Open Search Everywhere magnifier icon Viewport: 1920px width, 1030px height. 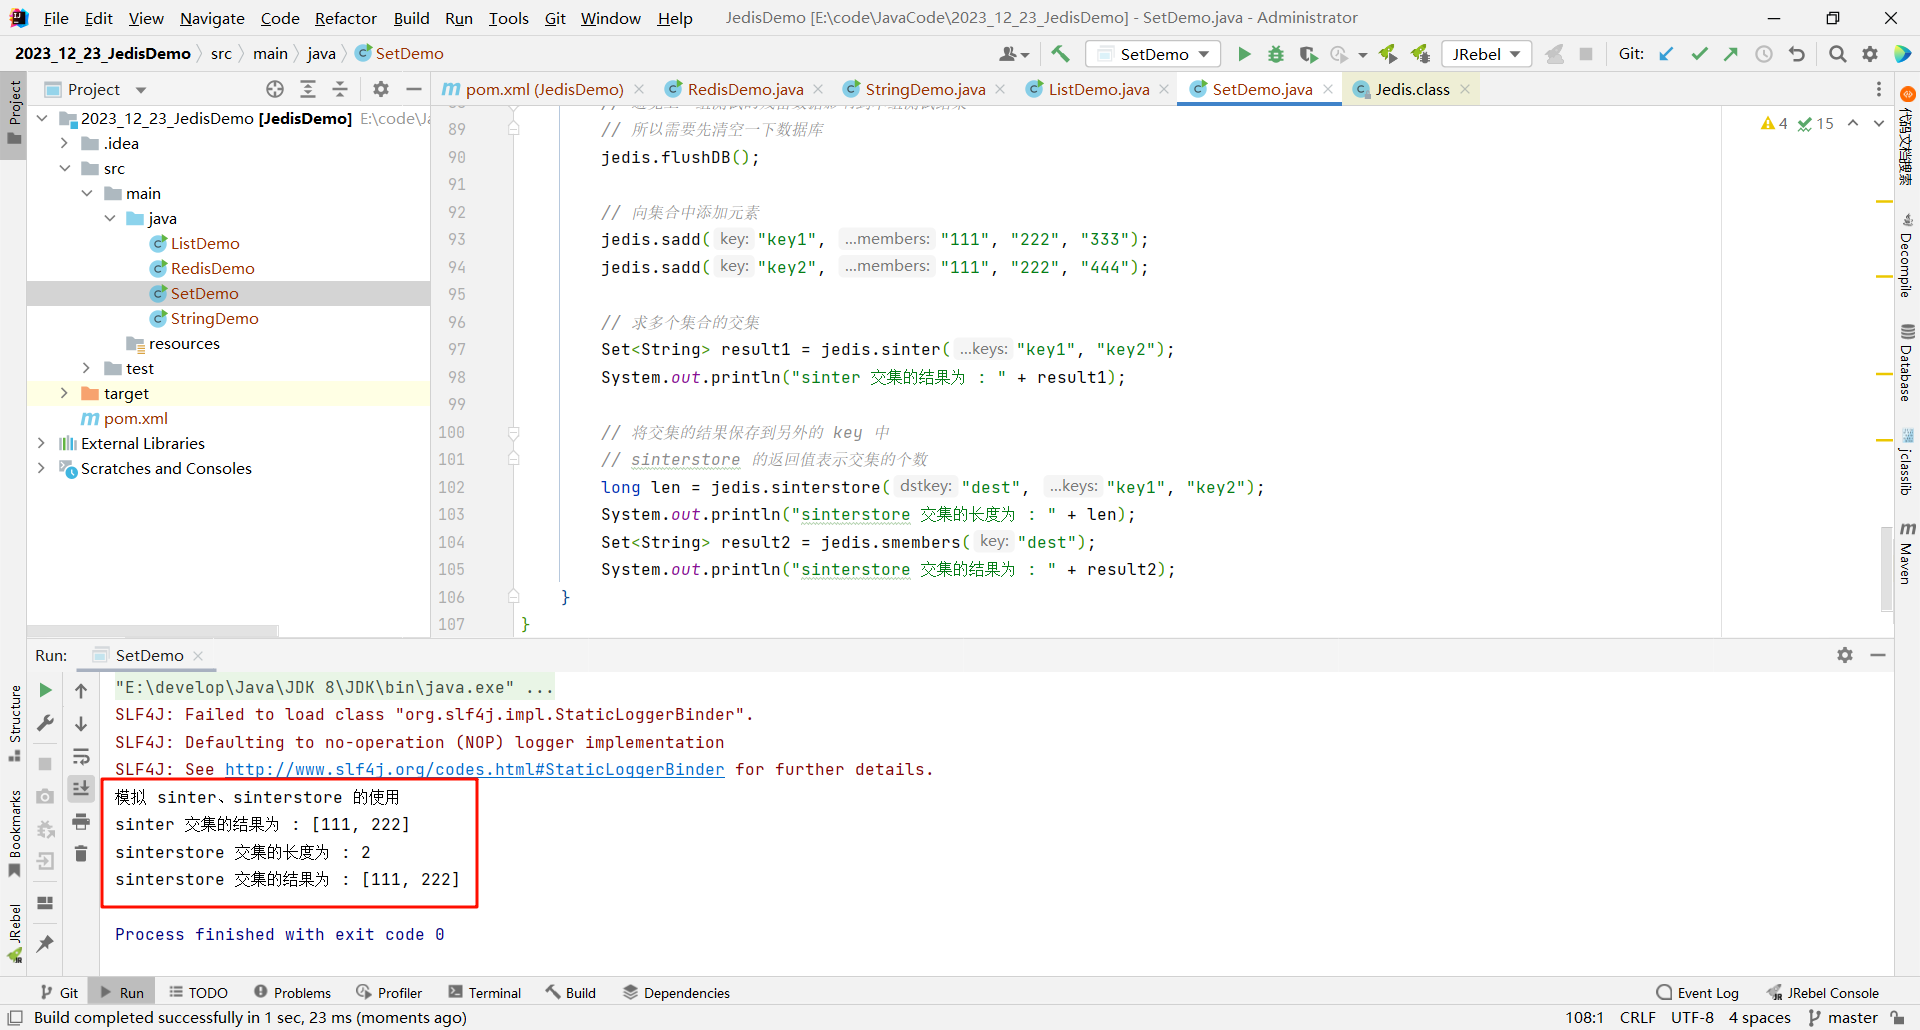click(x=1837, y=54)
